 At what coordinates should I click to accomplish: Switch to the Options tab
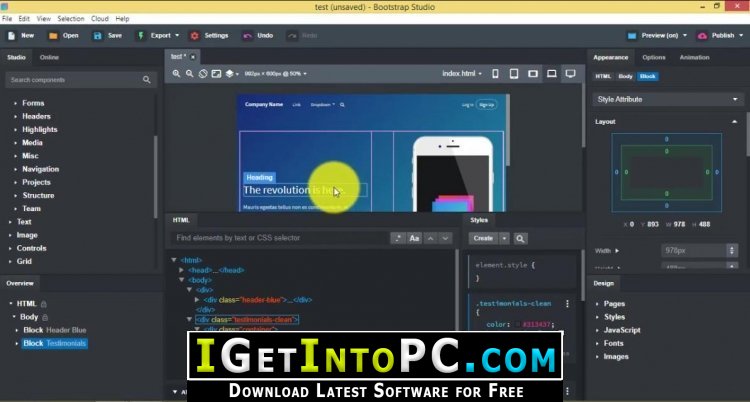[653, 57]
